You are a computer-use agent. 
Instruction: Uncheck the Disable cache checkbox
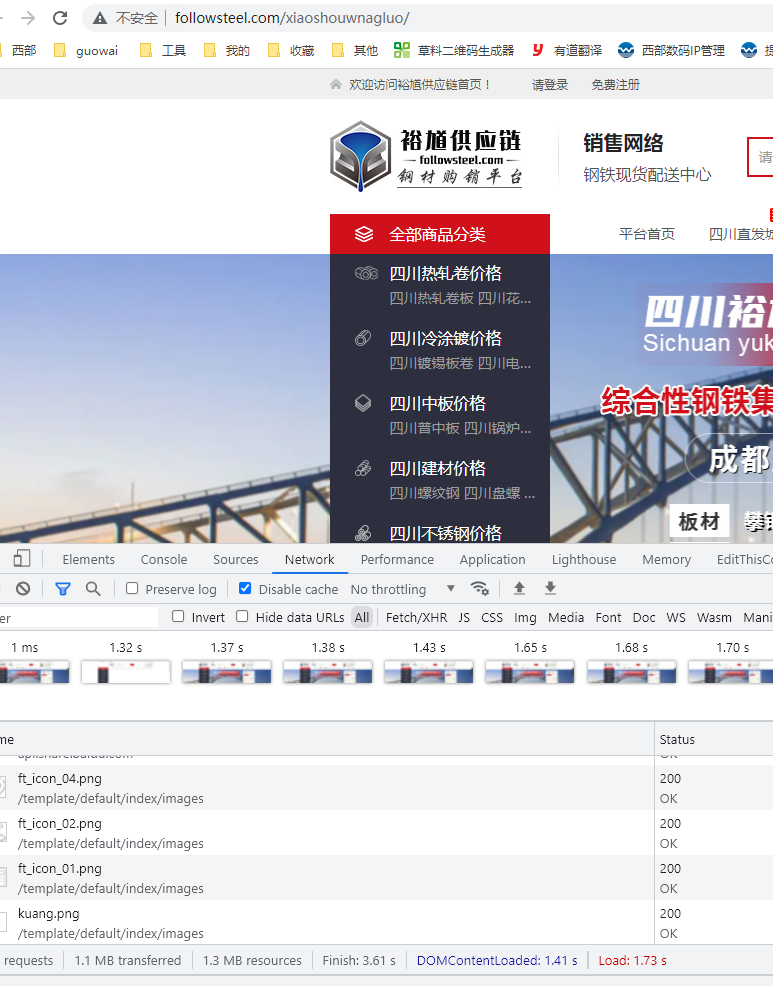pos(245,589)
